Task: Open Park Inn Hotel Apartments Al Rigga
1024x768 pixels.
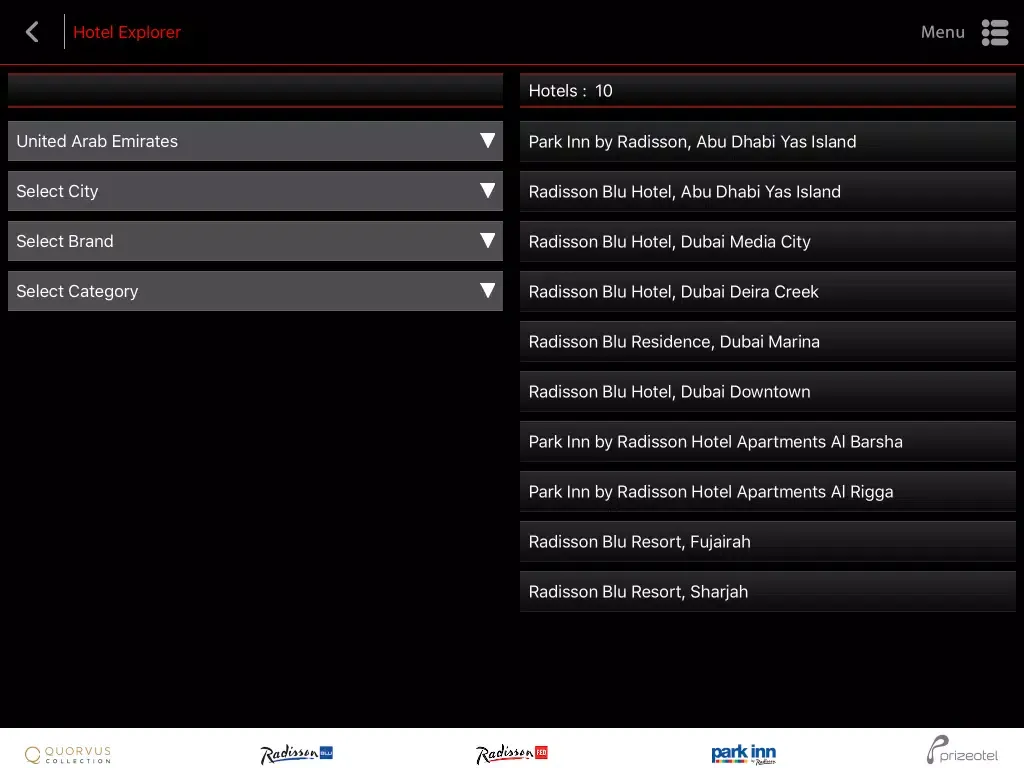Action: tap(767, 492)
